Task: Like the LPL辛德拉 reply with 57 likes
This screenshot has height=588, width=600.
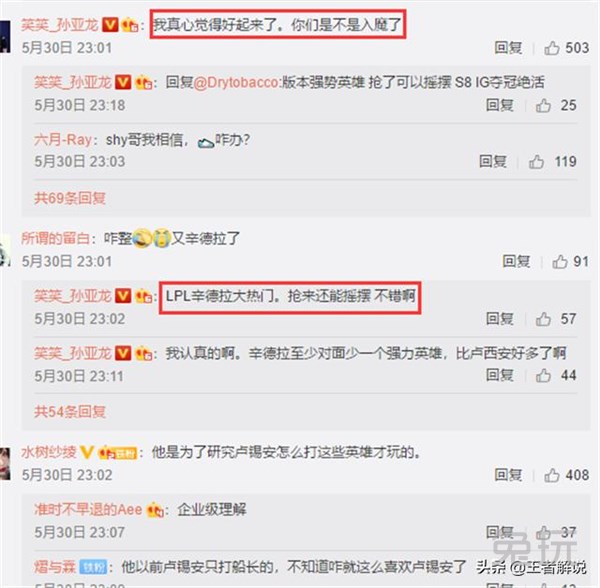Action: pos(543,319)
